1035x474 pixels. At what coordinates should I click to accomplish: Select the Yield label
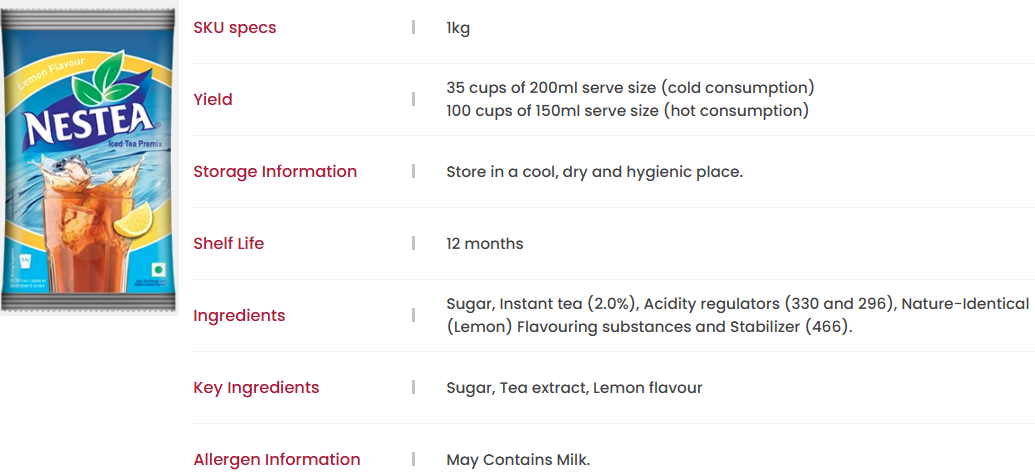click(x=213, y=100)
